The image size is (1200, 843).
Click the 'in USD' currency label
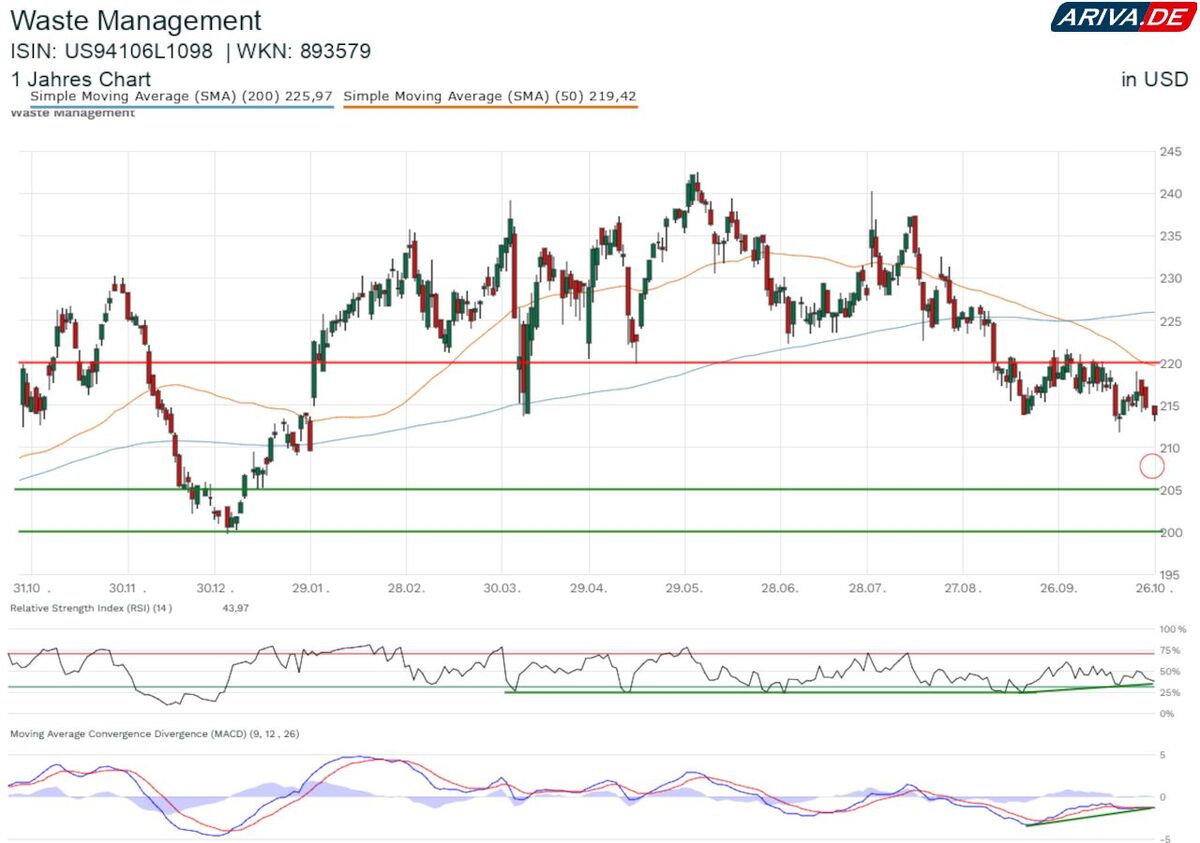(1156, 80)
